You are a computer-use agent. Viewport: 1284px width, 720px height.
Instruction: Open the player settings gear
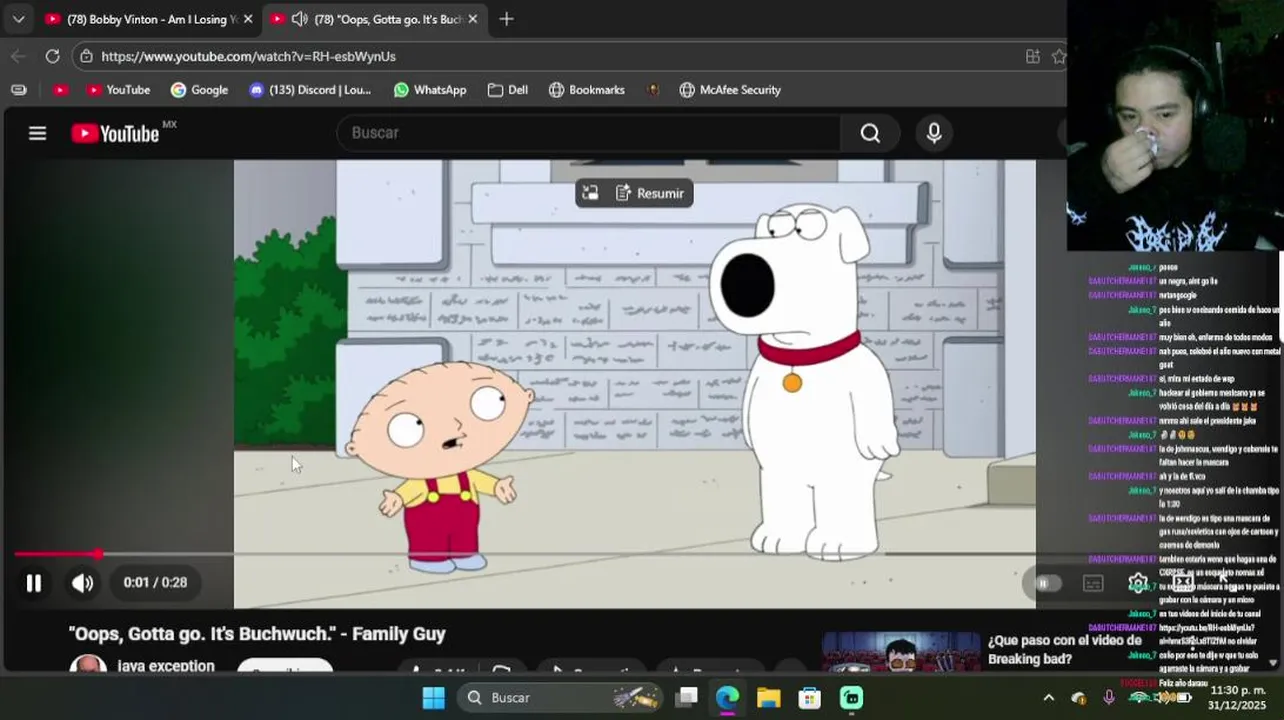tap(1138, 583)
